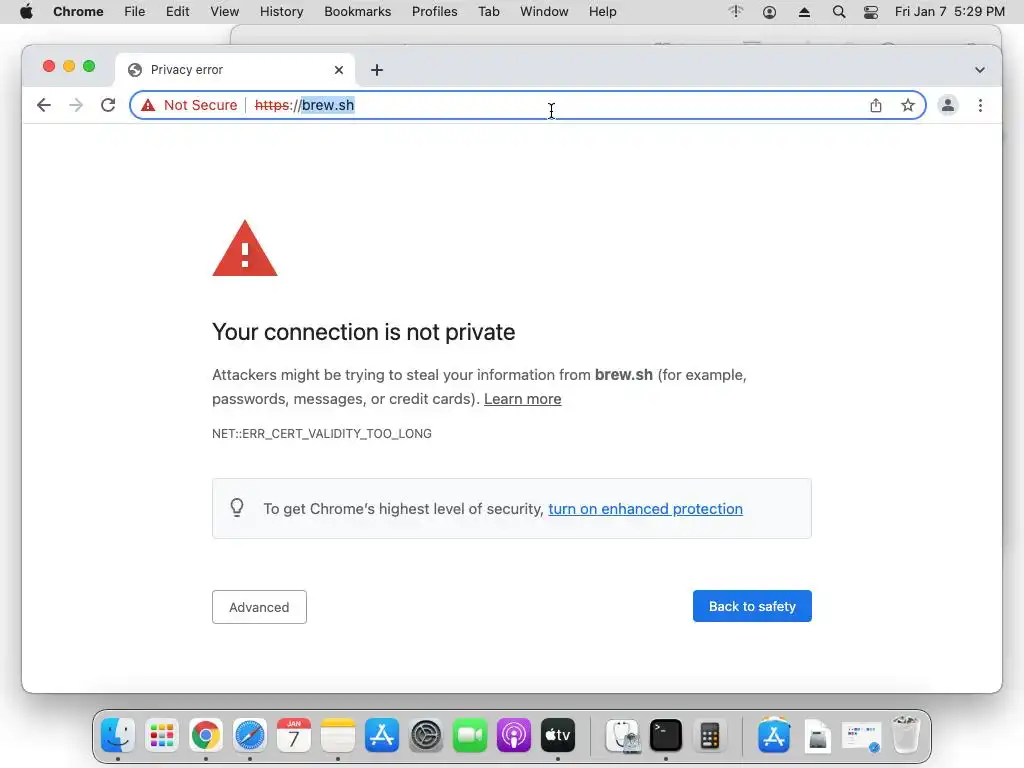This screenshot has height=768, width=1024.
Task: Open the Chrome three-dot menu
Action: [980, 105]
